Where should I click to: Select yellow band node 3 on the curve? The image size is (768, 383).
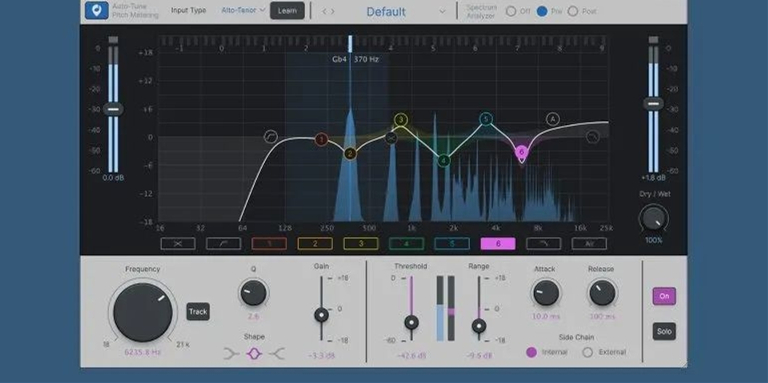[401, 120]
